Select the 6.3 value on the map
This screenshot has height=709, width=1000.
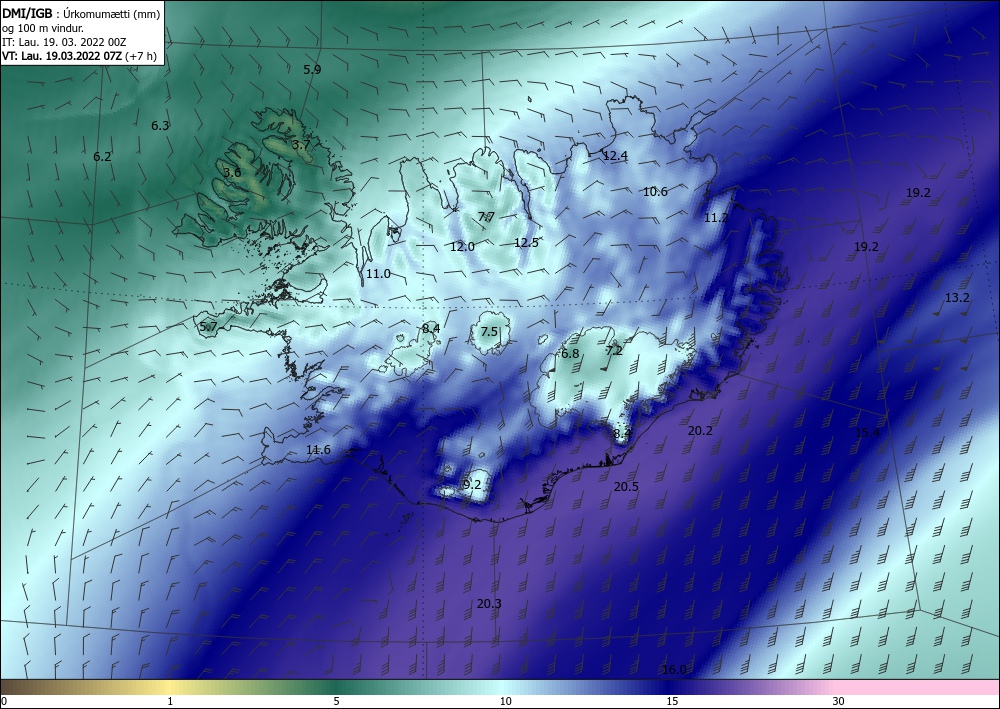[160, 126]
